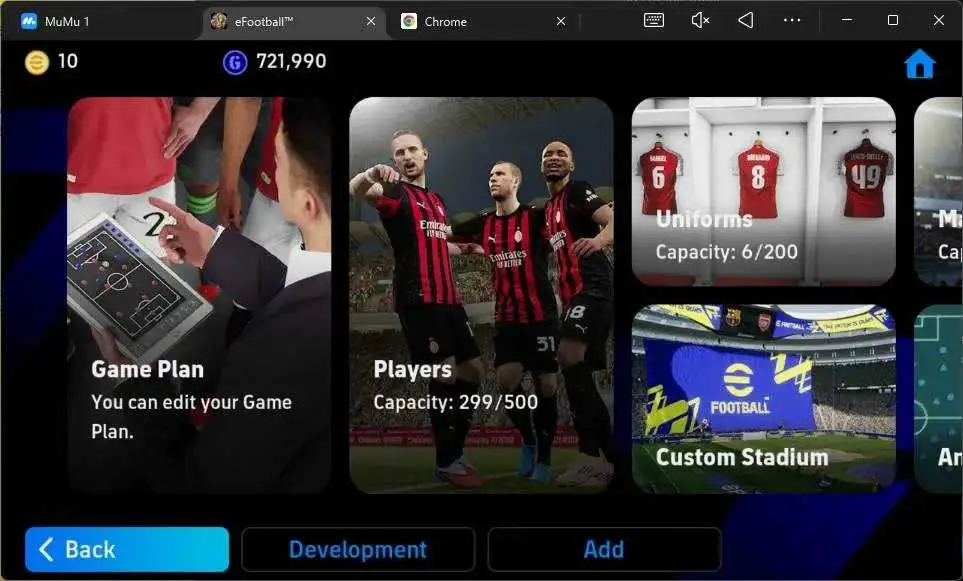Go back with the Back button
This screenshot has width=963, height=581.
[x=127, y=549]
